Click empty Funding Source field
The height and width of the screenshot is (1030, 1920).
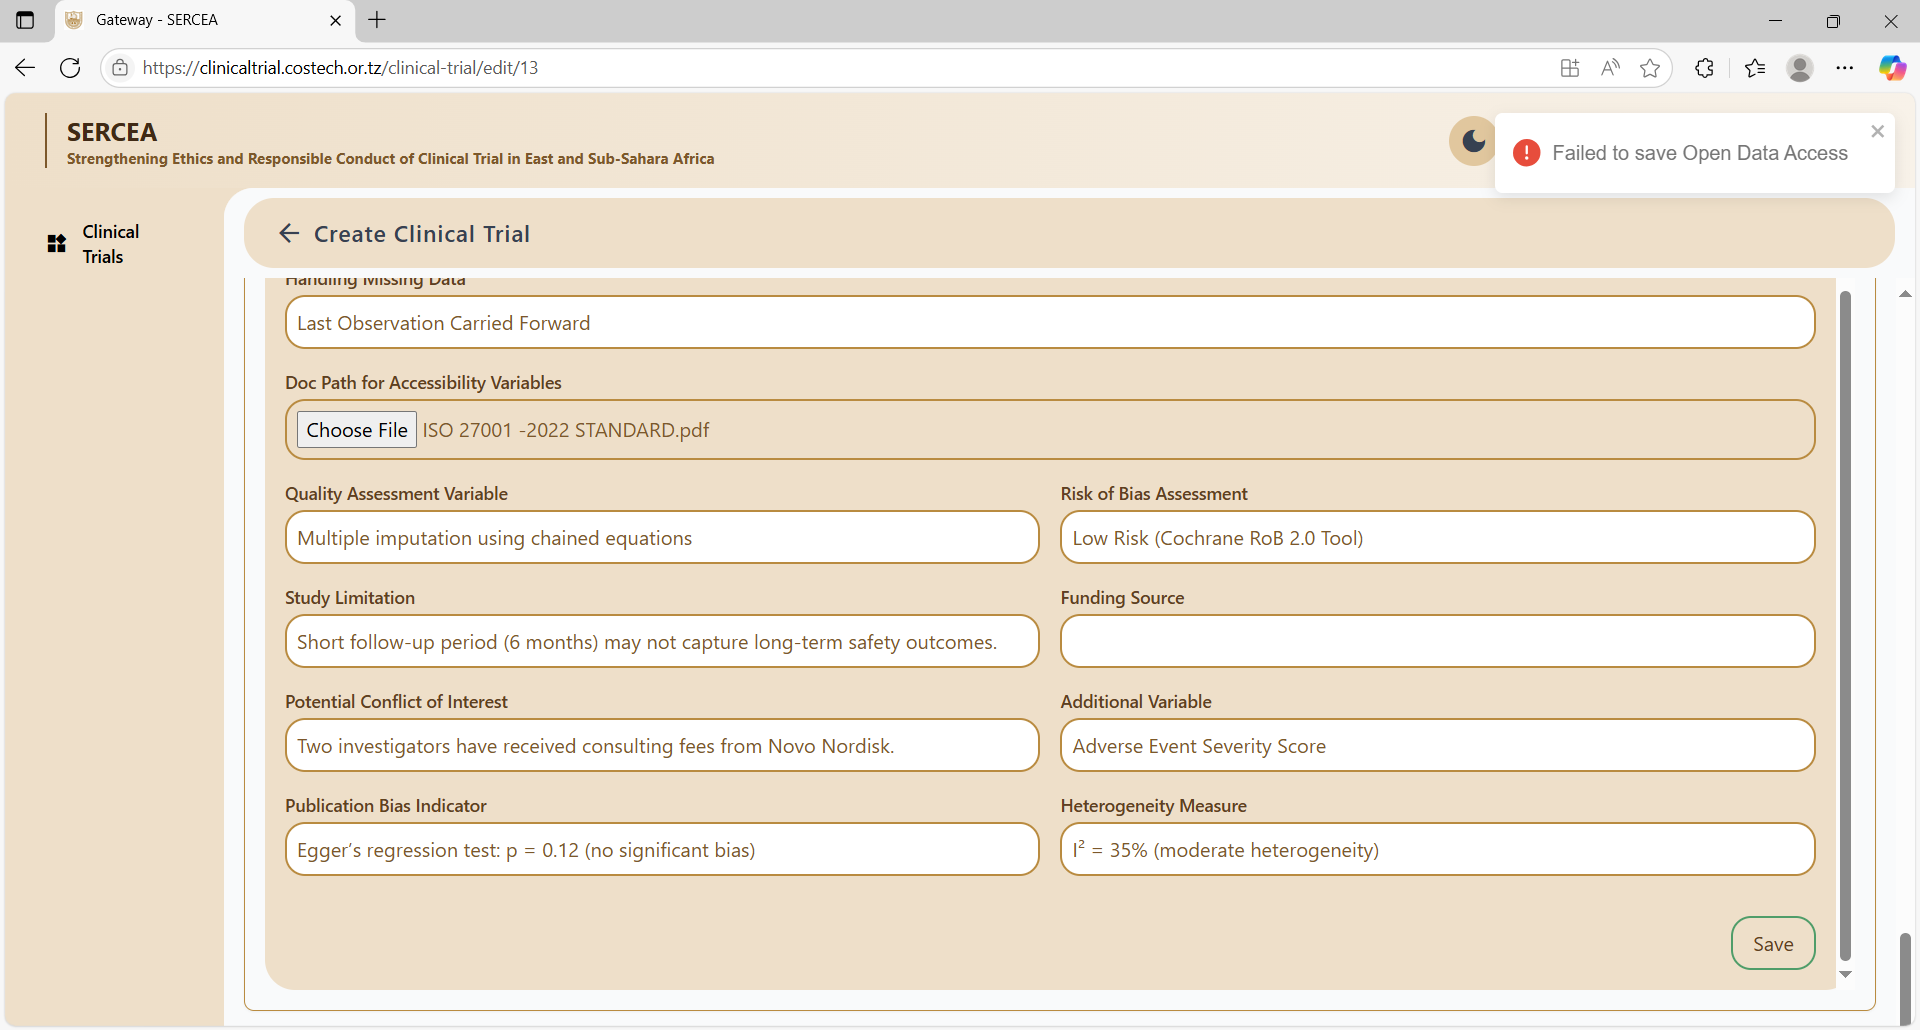pyautogui.click(x=1437, y=641)
